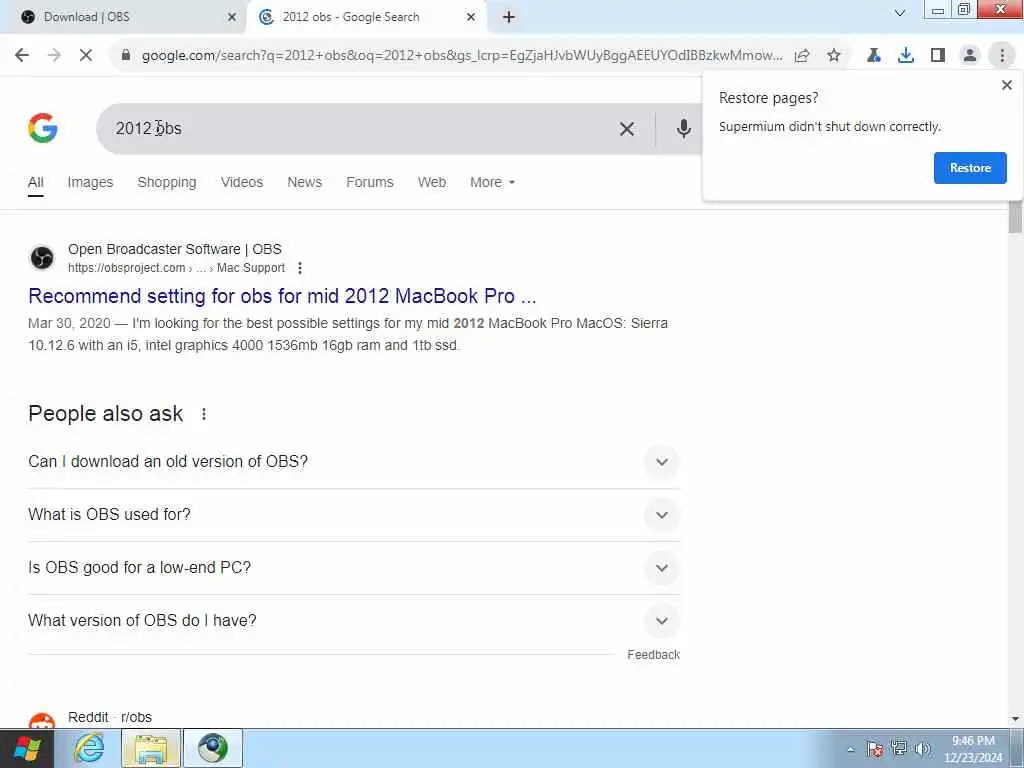
Task: Open the user profile icon
Action: (x=970, y=56)
